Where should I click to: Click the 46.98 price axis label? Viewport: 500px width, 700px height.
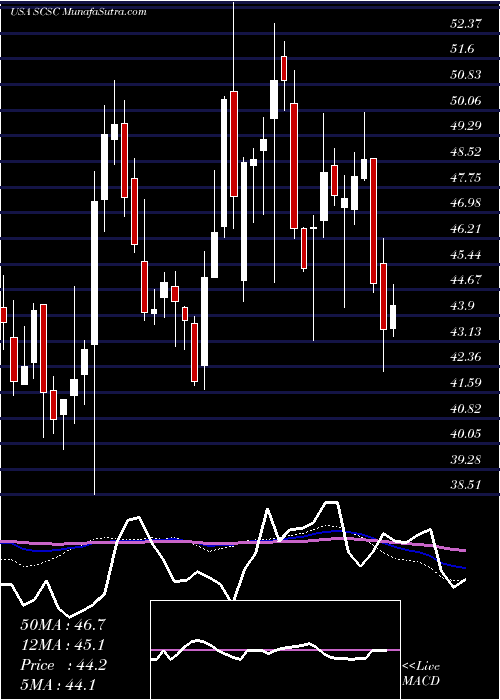click(466, 204)
